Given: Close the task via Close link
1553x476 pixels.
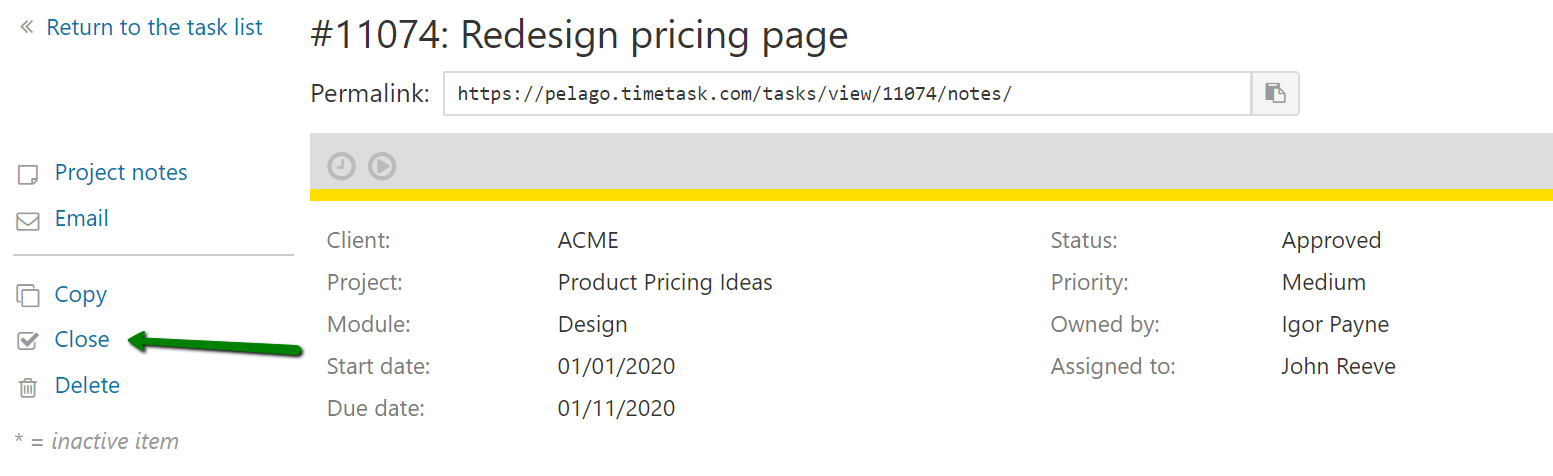Looking at the screenshot, I should point(82,340).
